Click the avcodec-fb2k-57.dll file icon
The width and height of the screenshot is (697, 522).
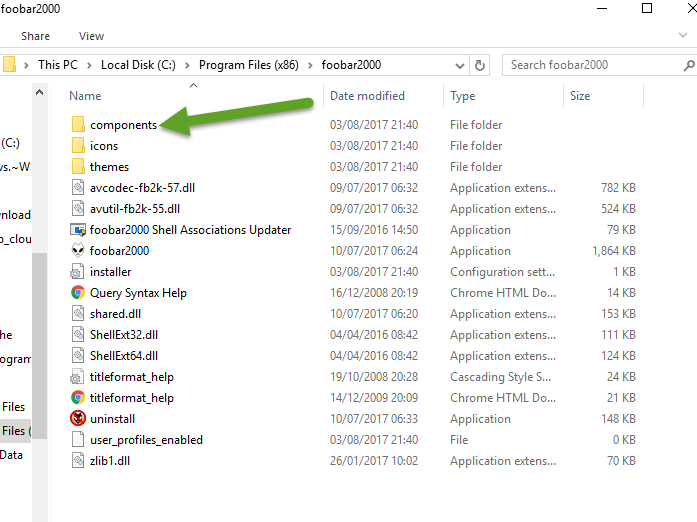tap(79, 188)
